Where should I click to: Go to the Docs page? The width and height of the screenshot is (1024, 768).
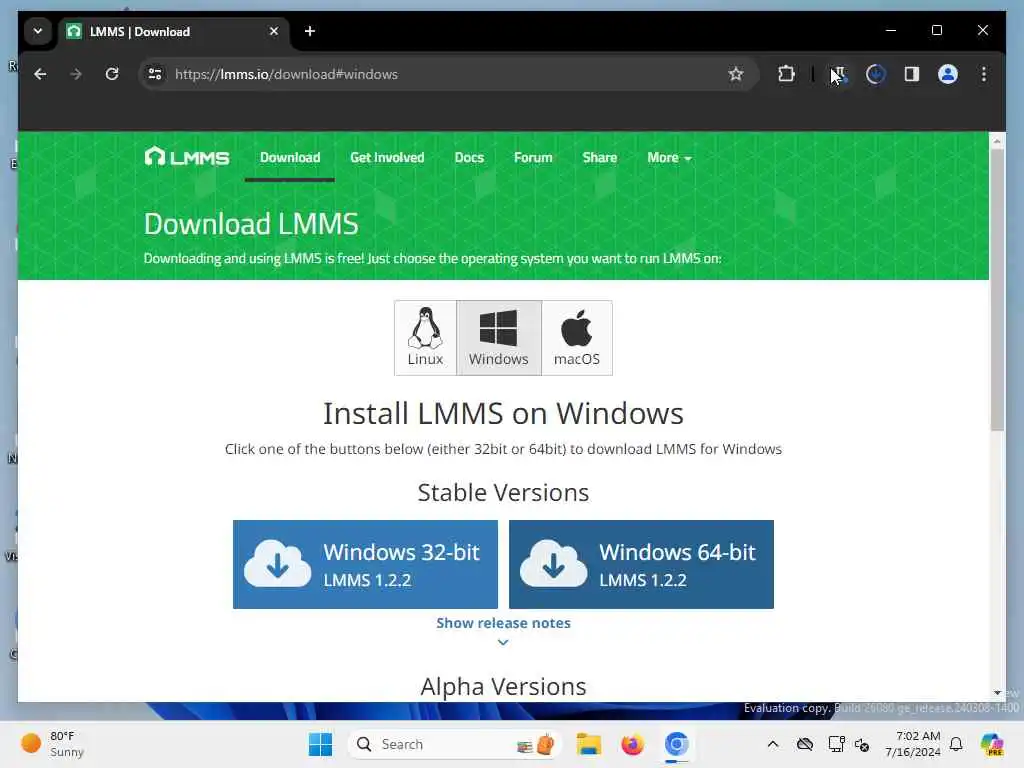click(x=469, y=157)
